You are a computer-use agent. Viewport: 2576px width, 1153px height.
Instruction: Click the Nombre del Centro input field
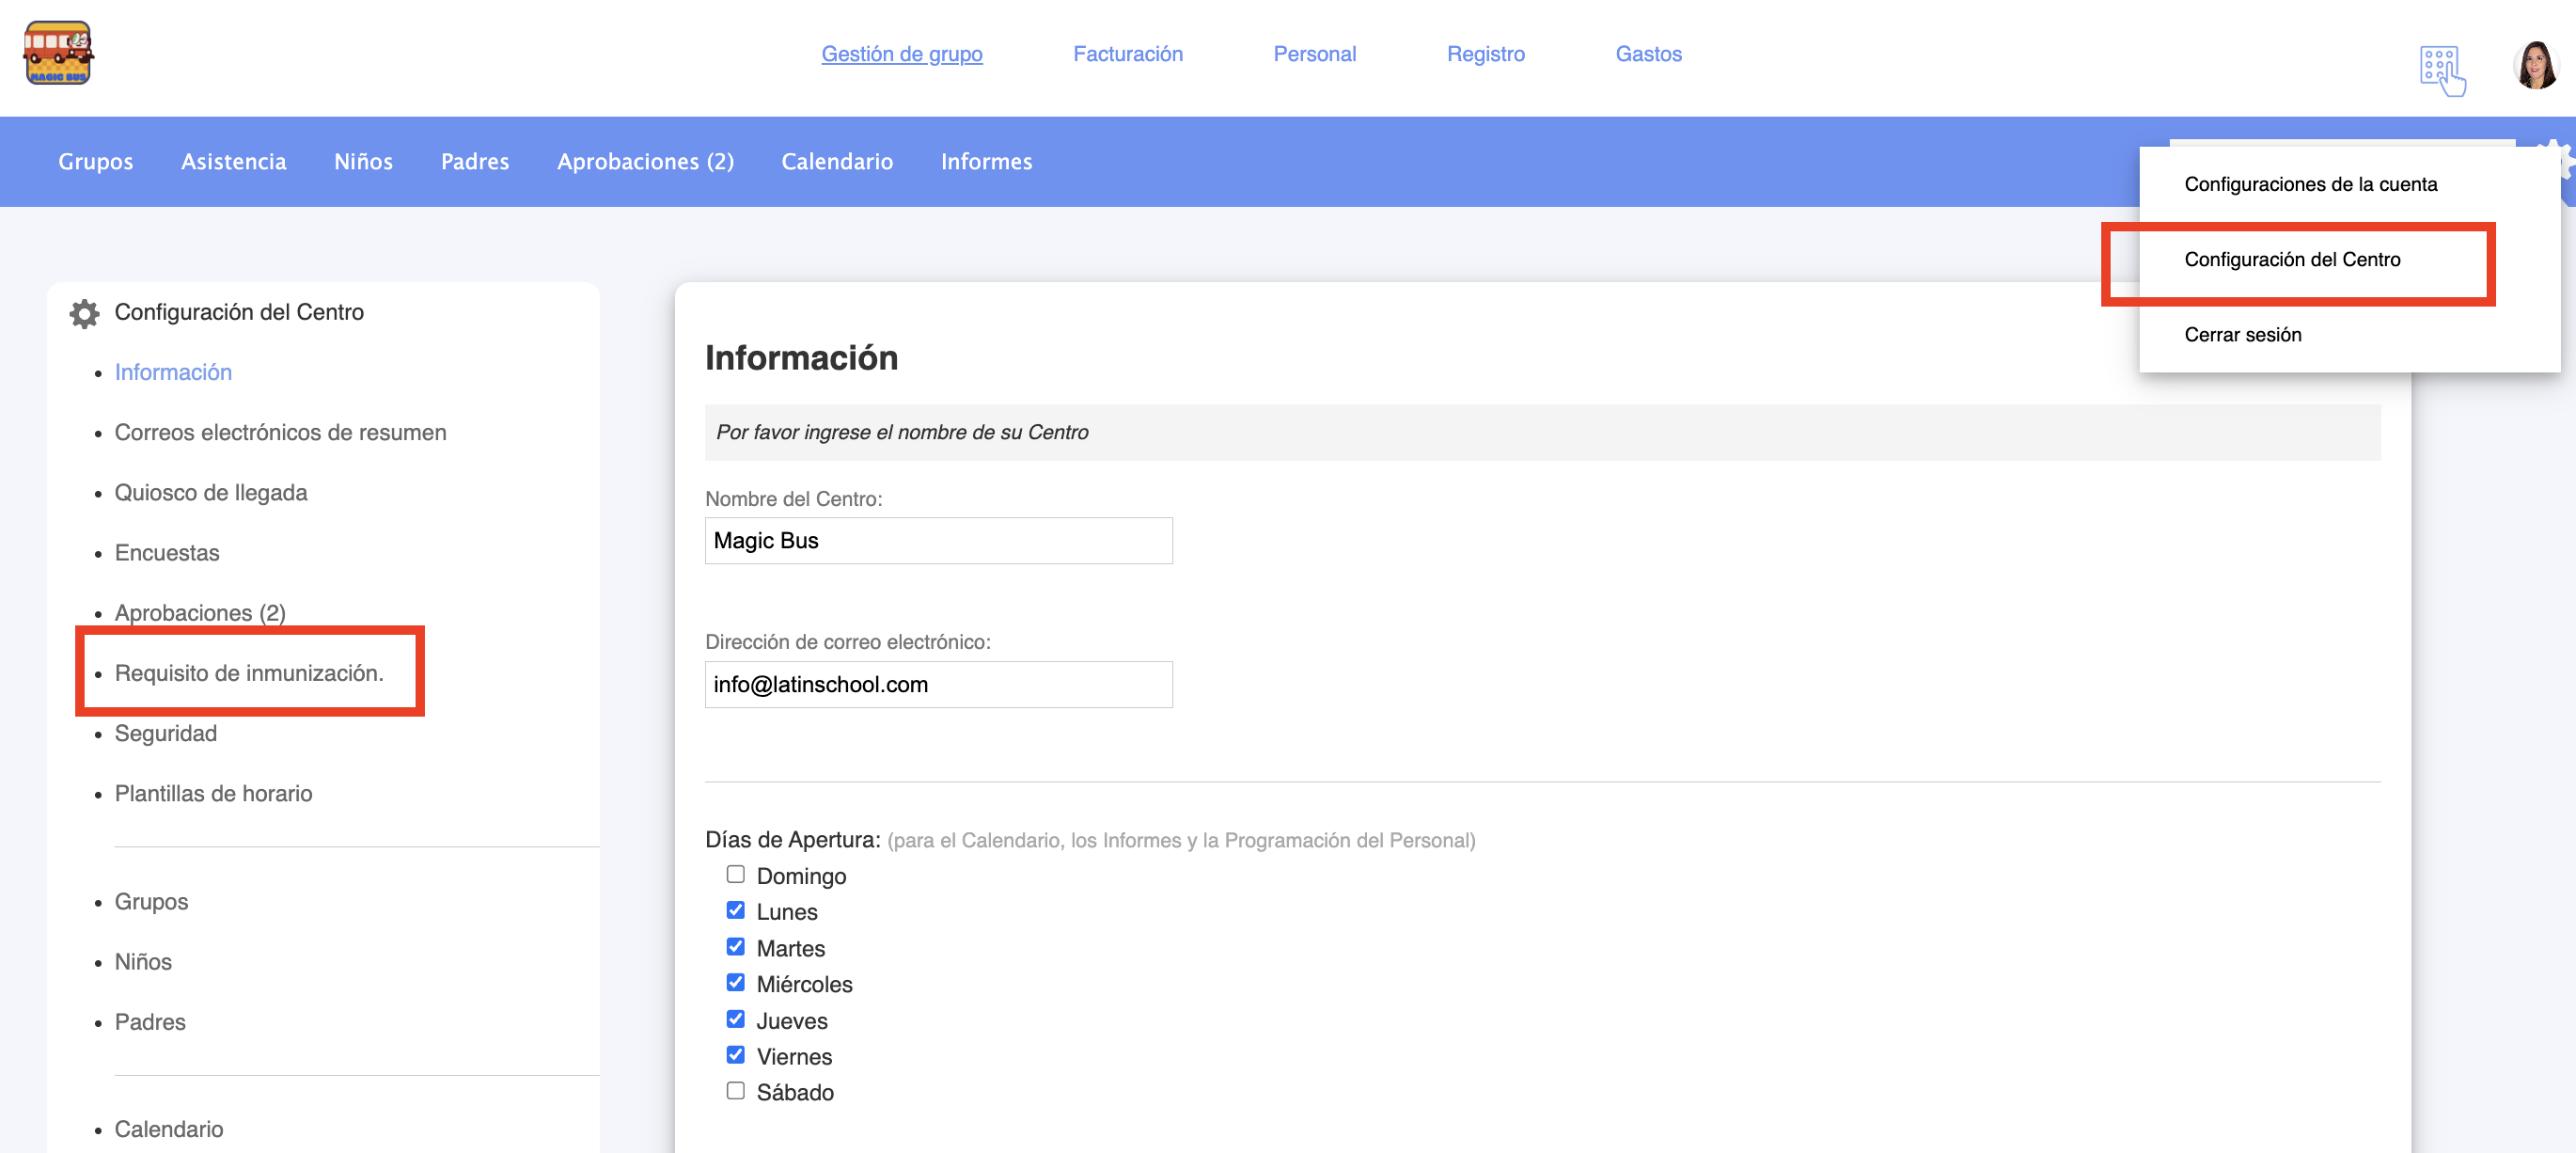[x=938, y=541]
